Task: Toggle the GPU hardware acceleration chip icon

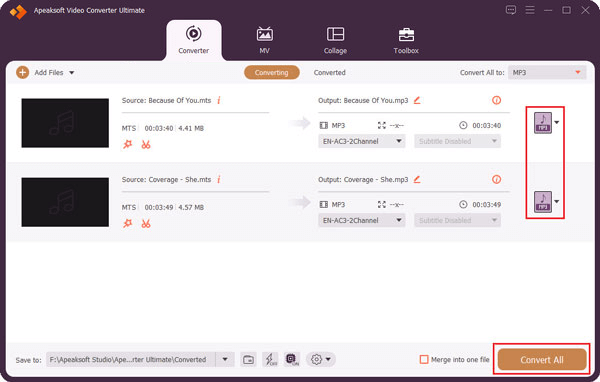Action: tap(292, 359)
